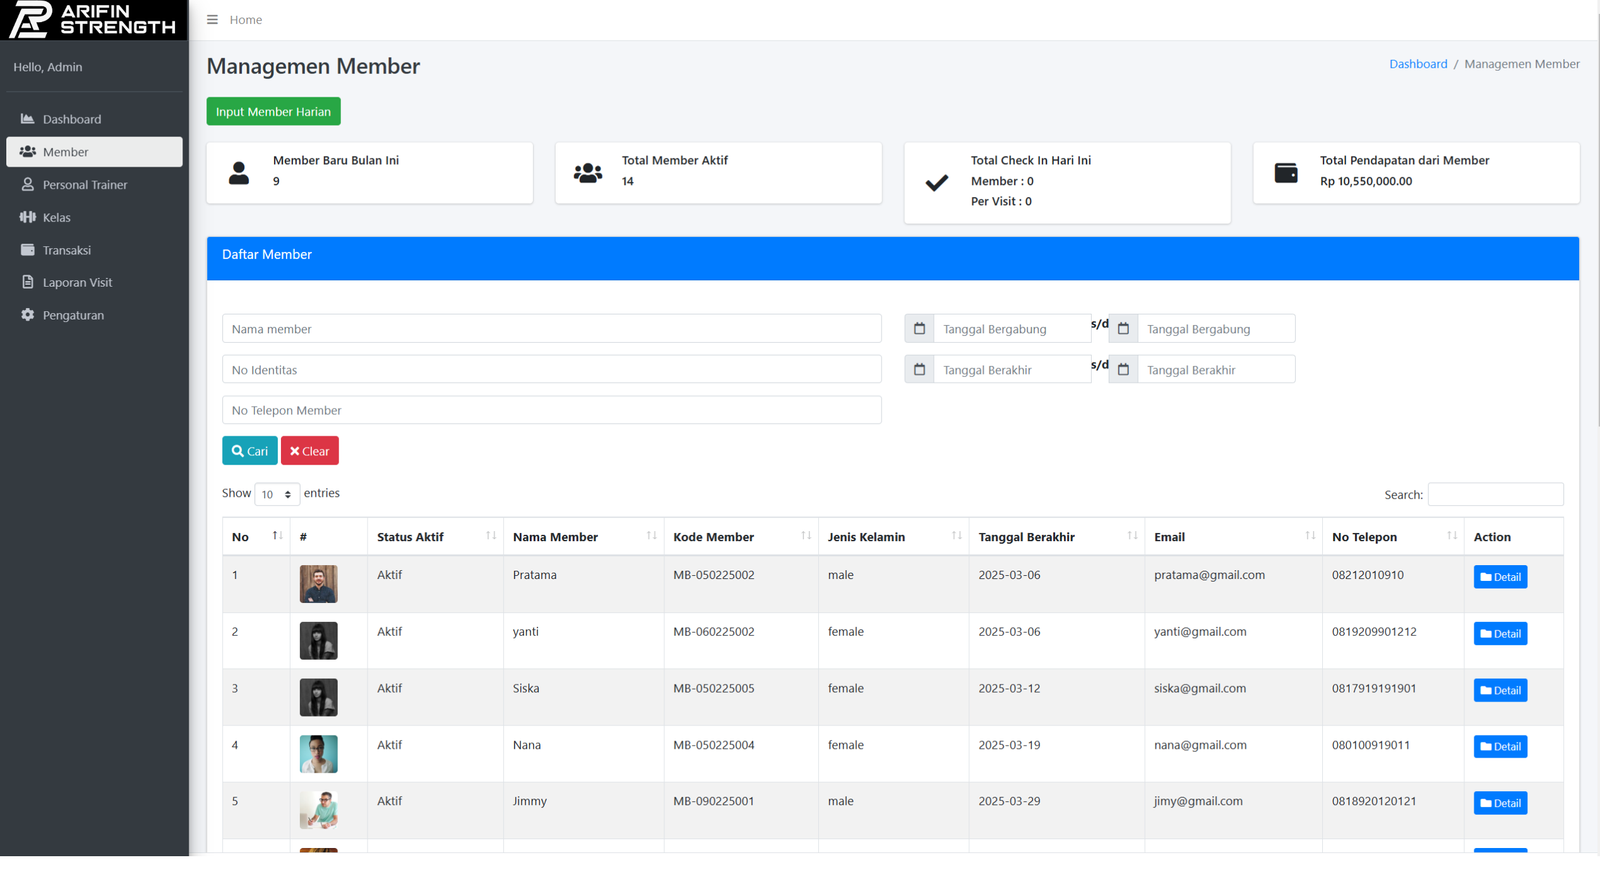
Task: Focus the No Identitas input field
Action: click(x=552, y=370)
